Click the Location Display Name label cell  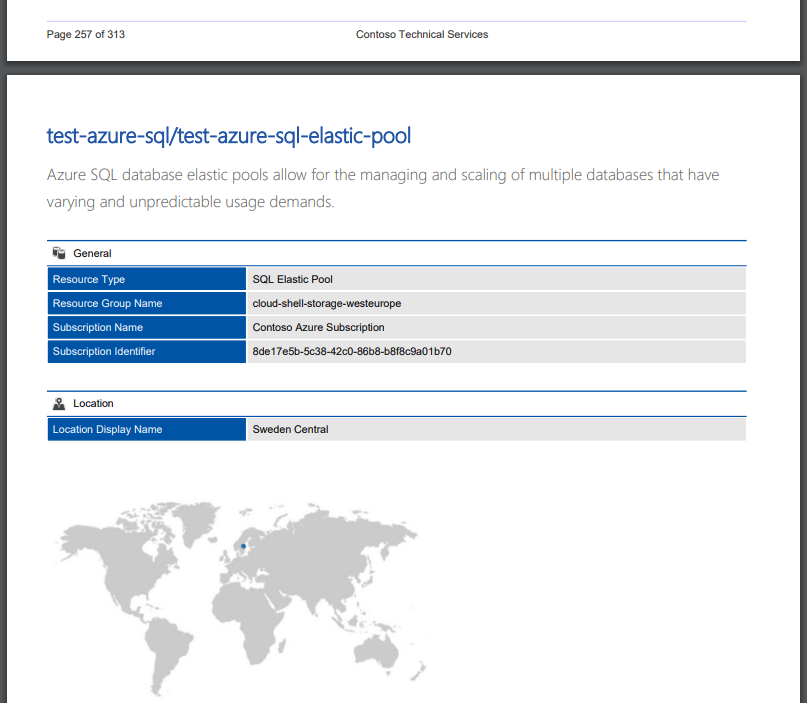point(147,429)
